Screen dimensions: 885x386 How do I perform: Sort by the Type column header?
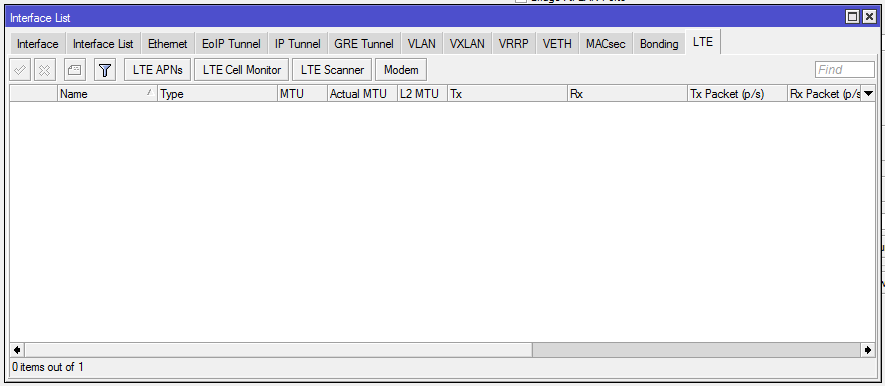click(217, 94)
